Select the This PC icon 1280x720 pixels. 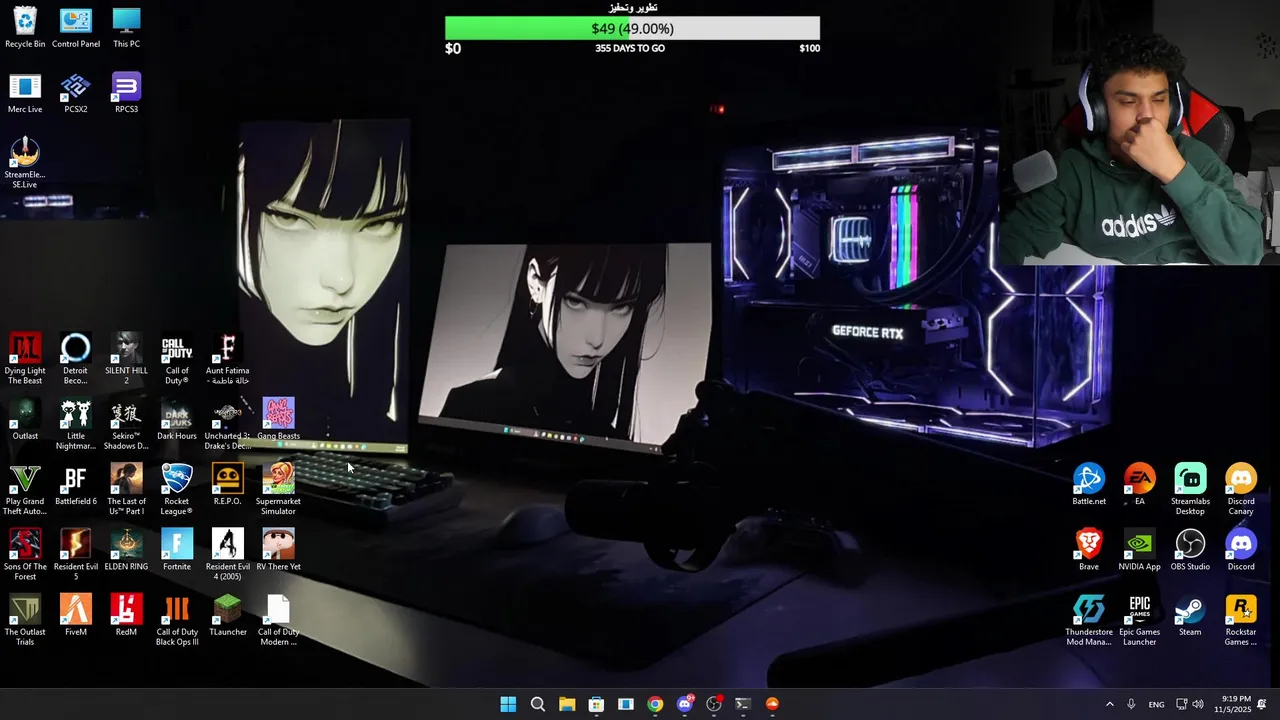pos(126,27)
